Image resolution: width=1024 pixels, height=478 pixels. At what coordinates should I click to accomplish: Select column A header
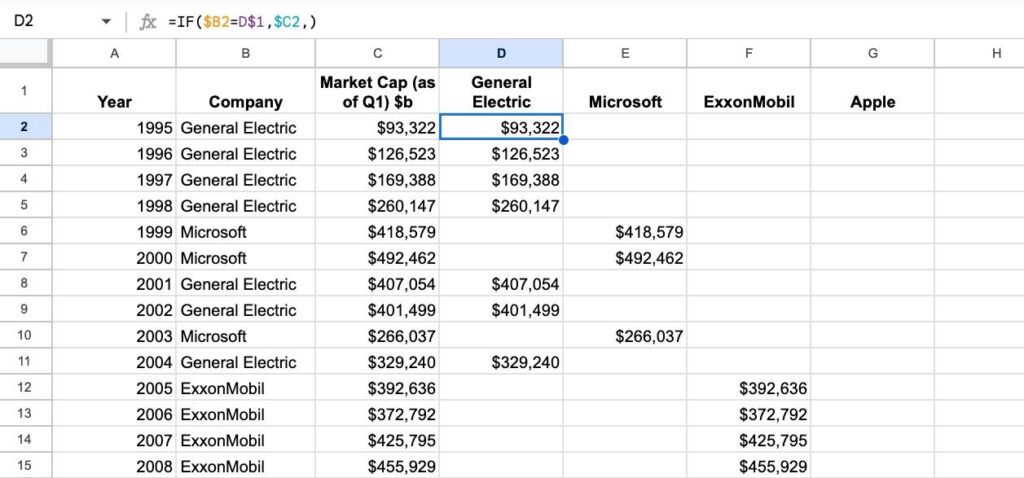(114, 54)
